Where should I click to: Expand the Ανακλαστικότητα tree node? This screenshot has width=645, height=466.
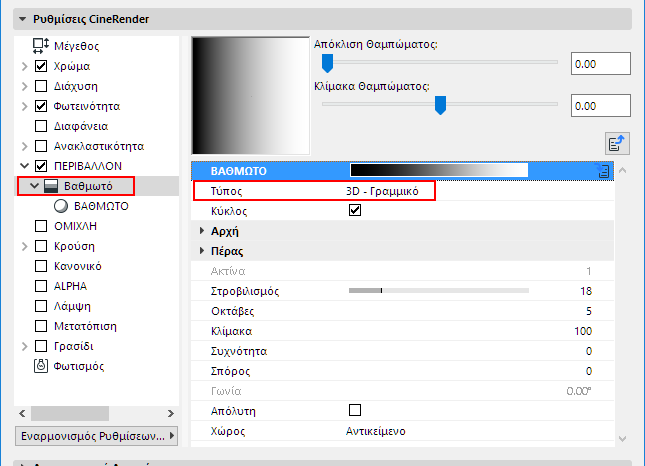point(25,146)
